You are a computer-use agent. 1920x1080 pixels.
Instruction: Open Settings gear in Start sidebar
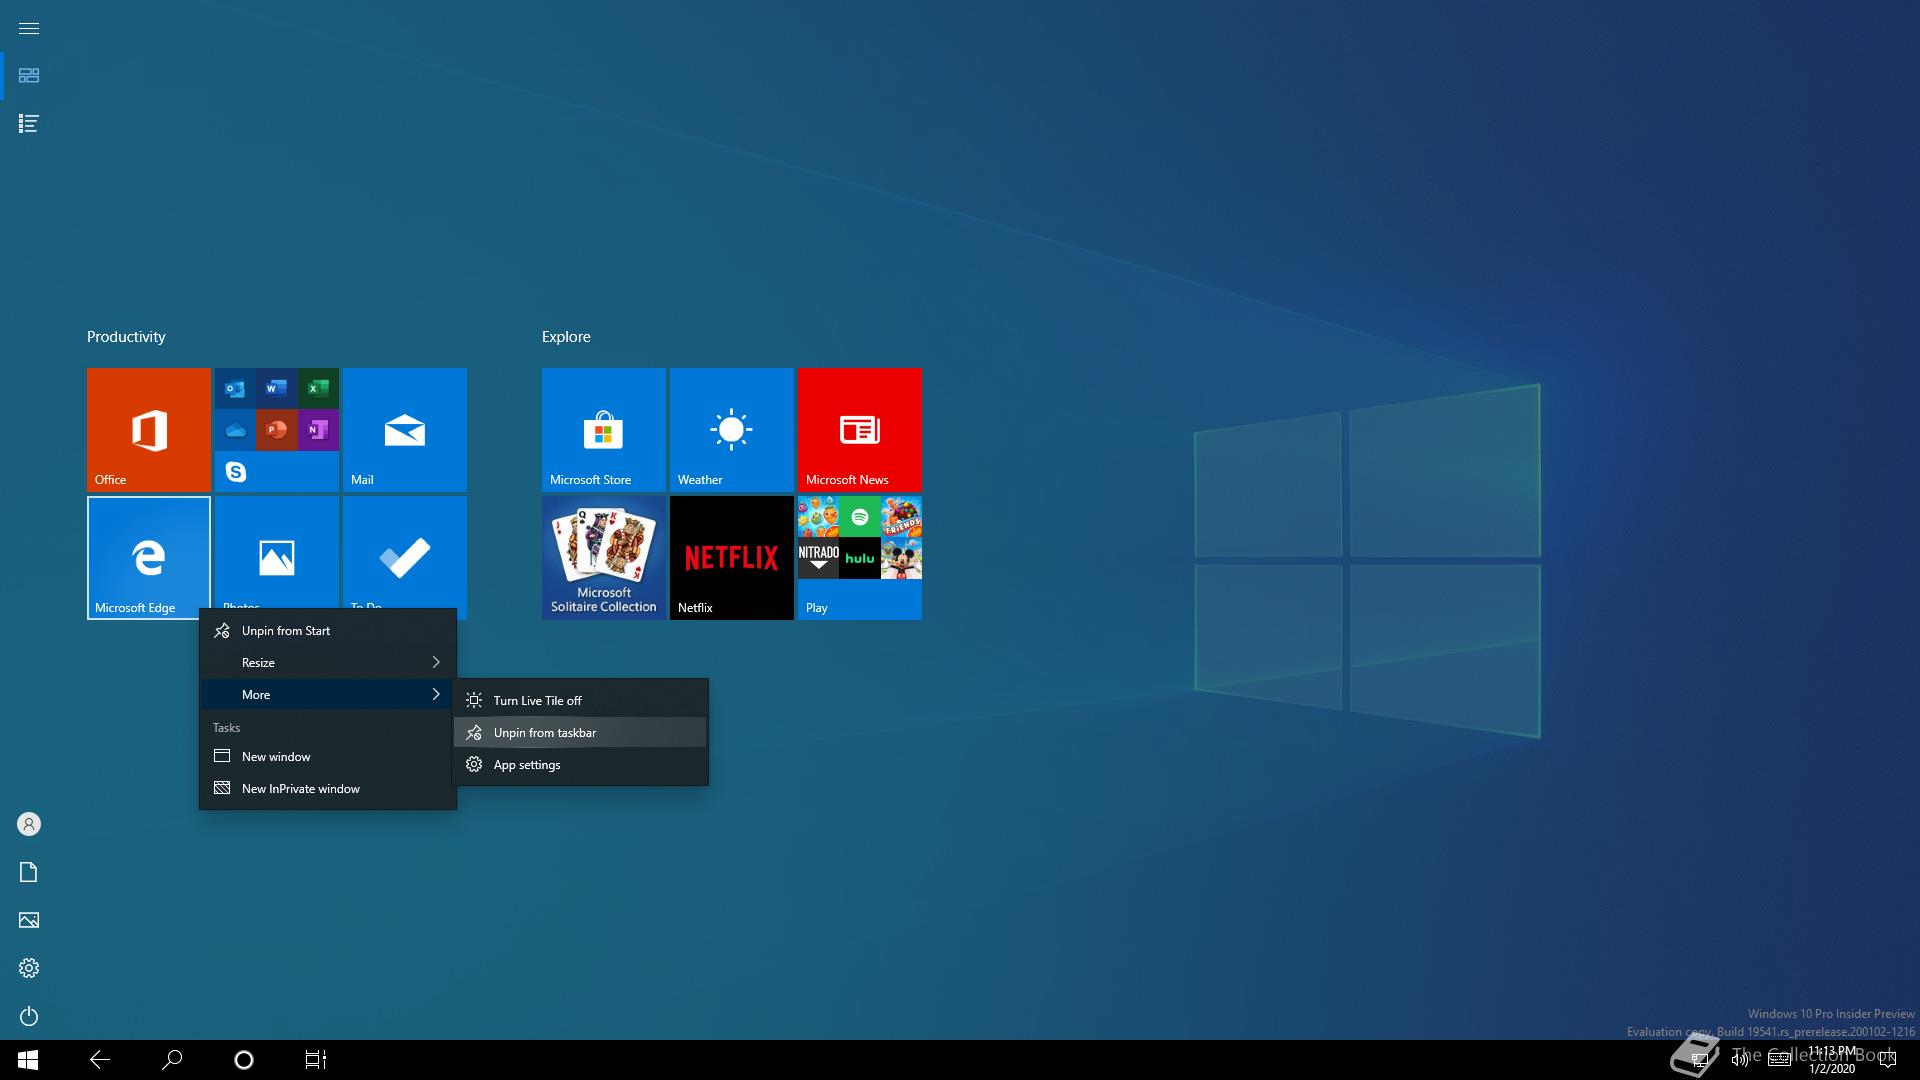coord(29,968)
